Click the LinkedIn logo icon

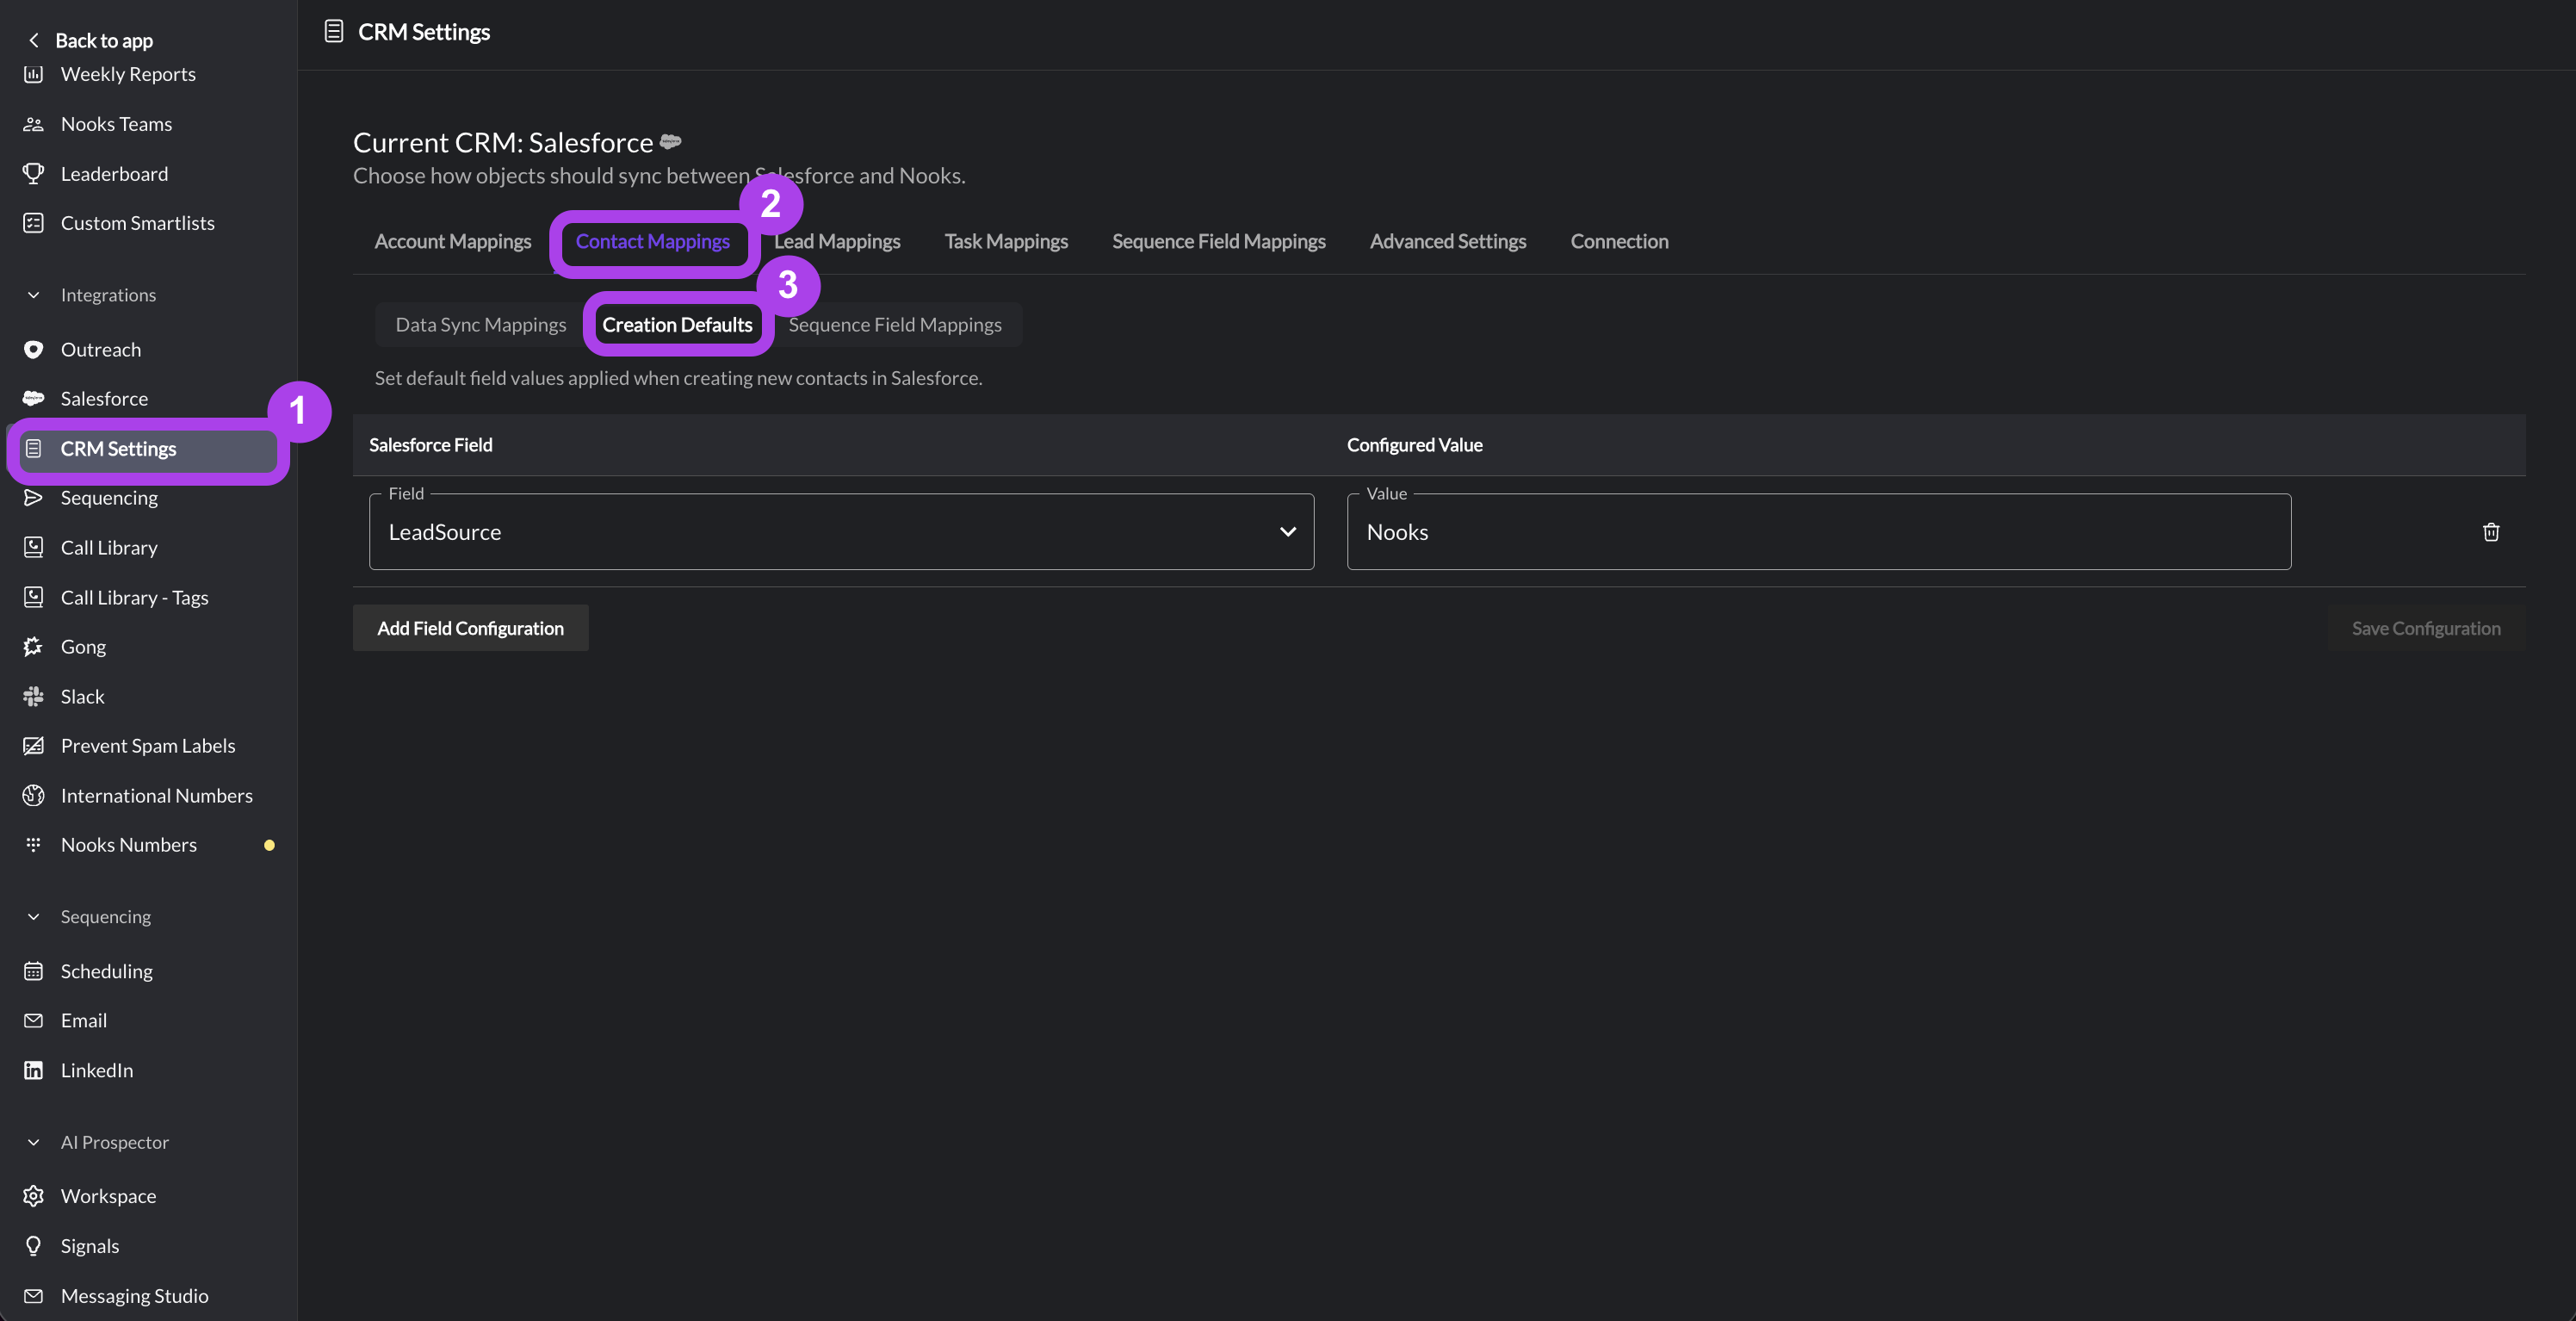(x=33, y=1070)
